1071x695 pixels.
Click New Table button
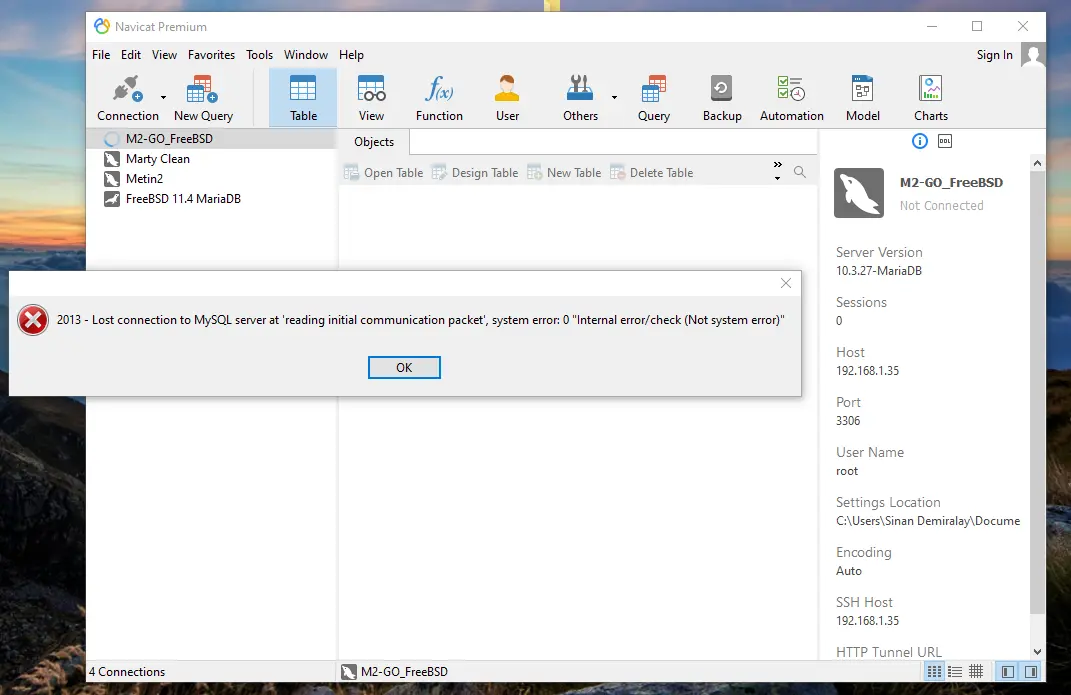coord(564,173)
